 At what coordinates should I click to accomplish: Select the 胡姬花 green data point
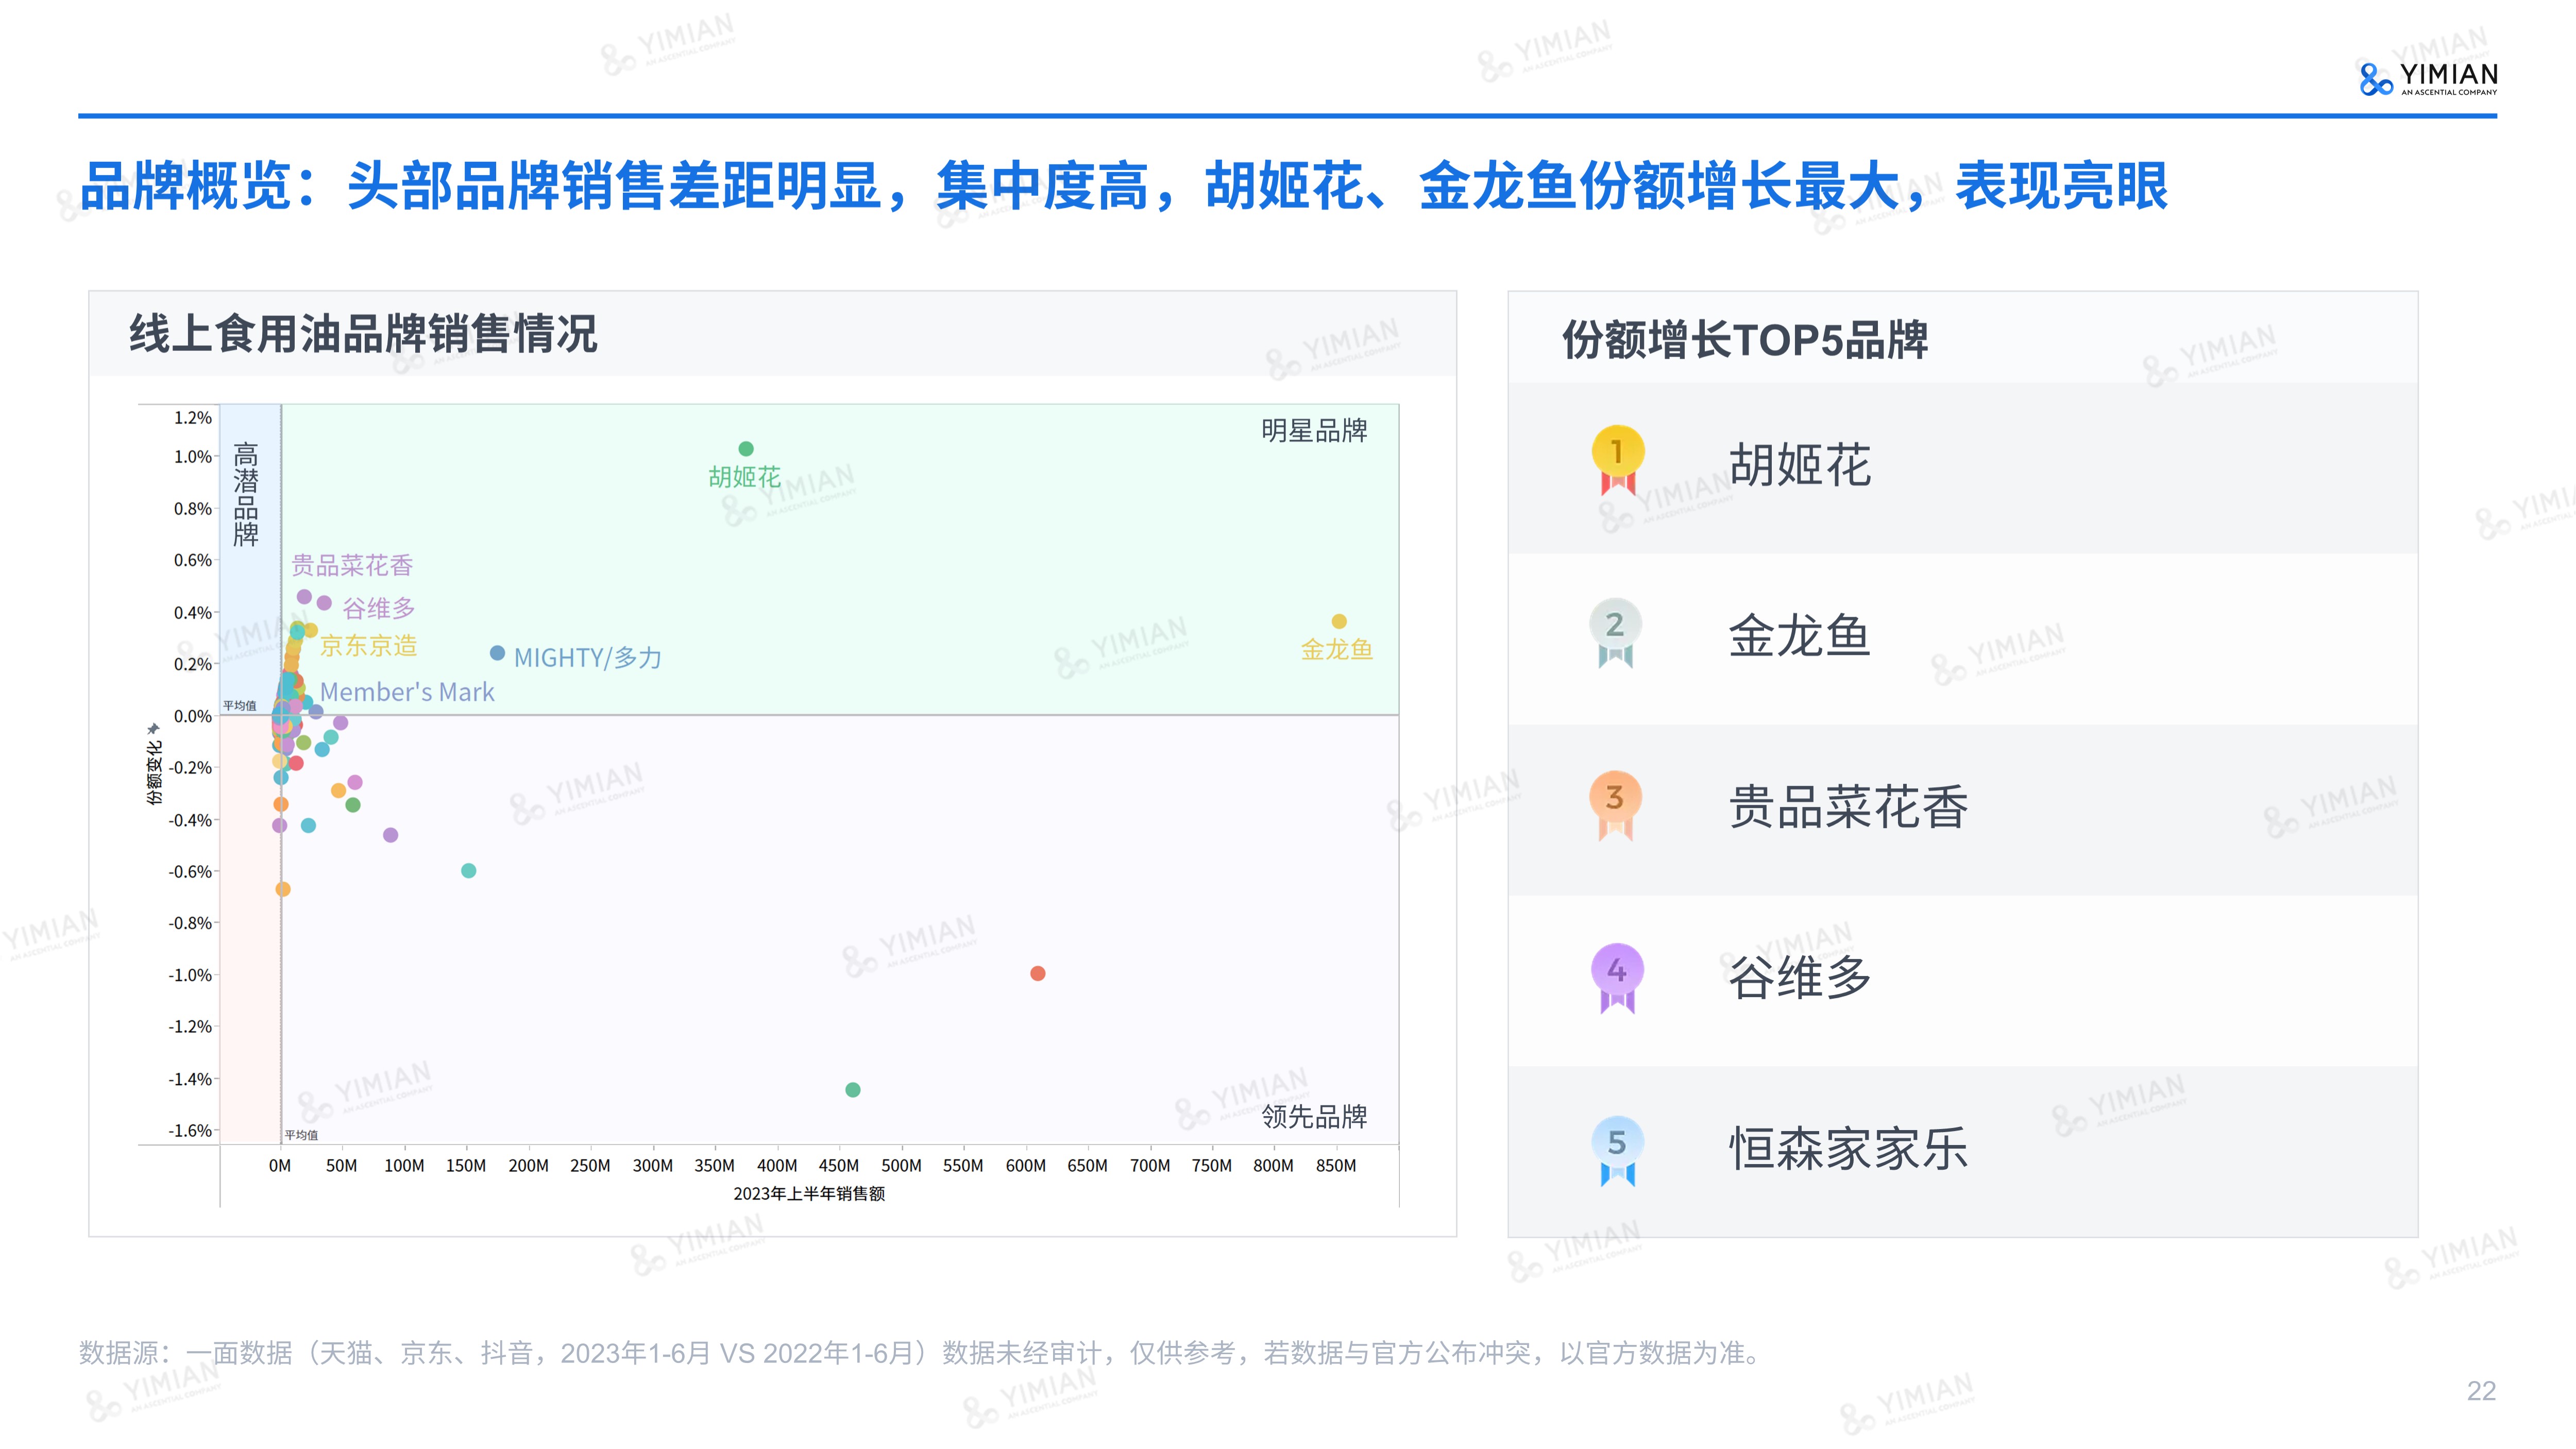(x=746, y=449)
